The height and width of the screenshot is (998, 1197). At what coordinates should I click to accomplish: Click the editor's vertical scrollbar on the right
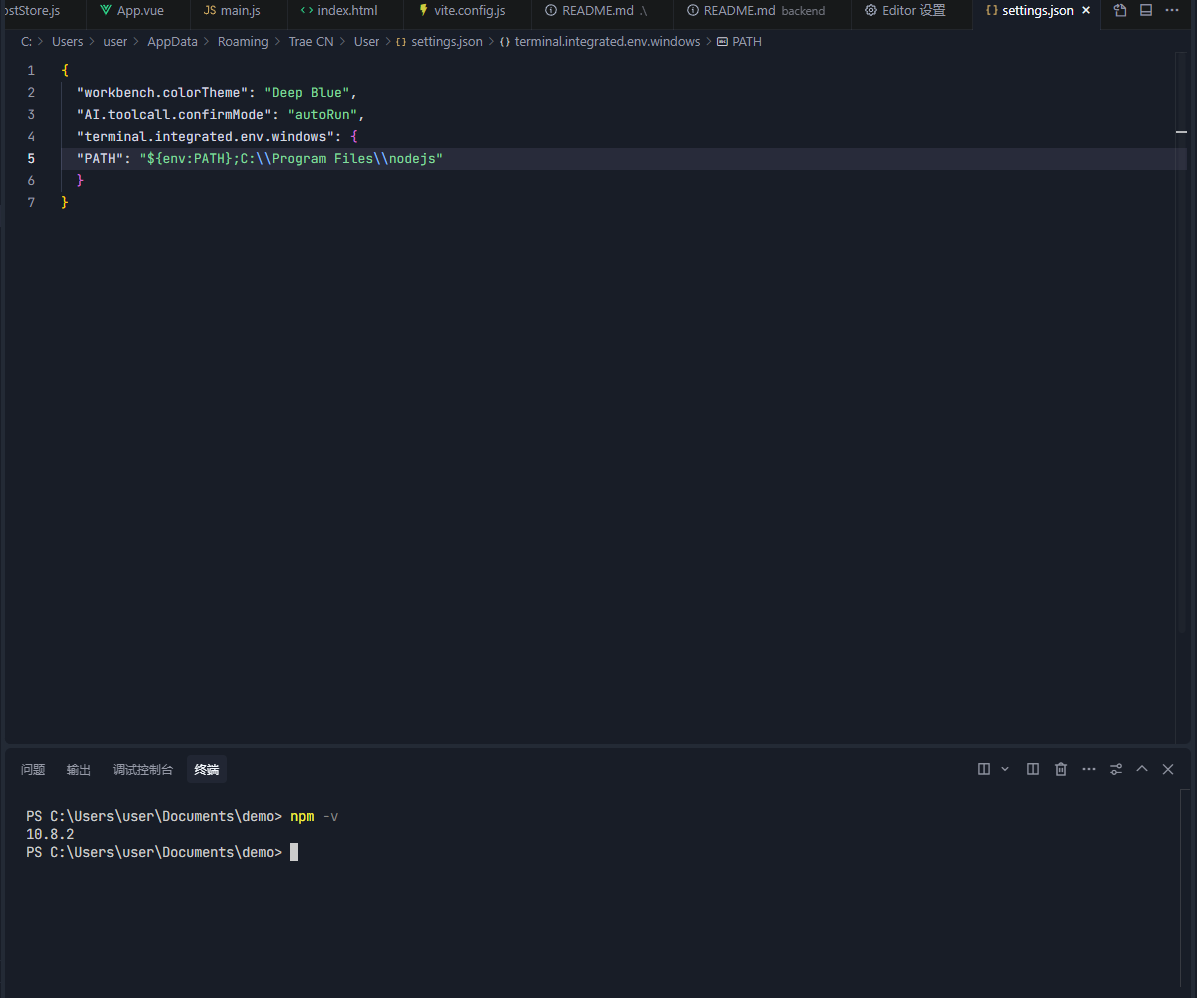[1181, 131]
